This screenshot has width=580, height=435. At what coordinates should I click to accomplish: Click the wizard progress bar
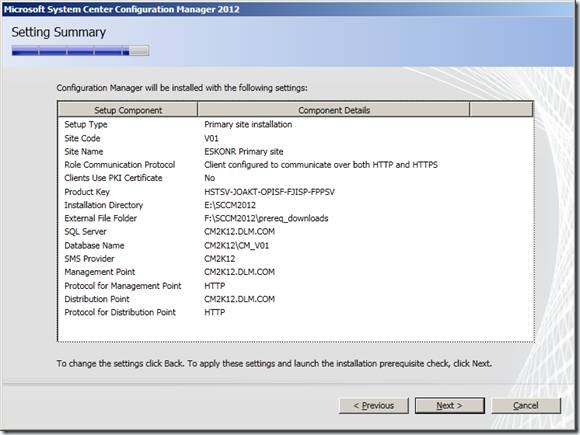pos(80,51)
